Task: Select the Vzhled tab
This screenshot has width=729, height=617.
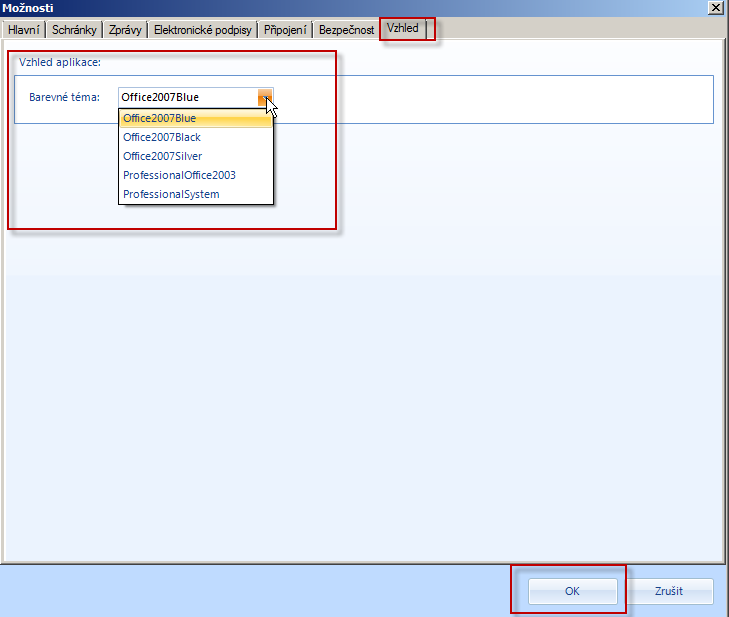Action: coord(403,28)
